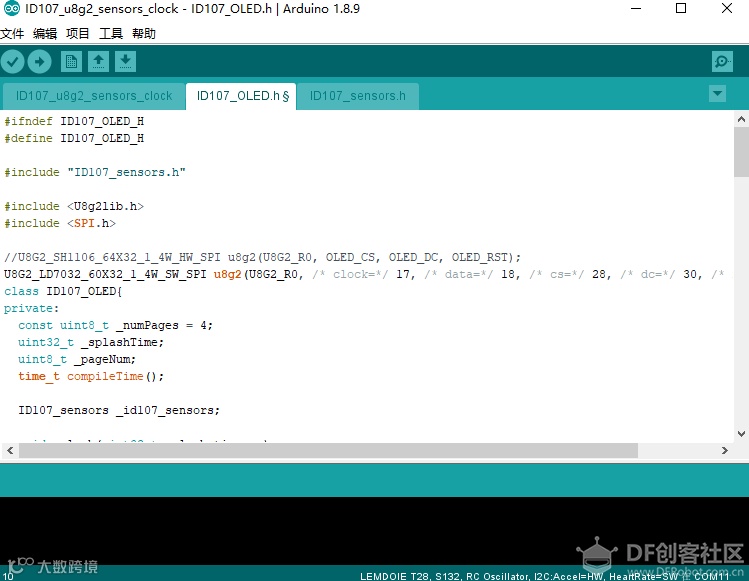Screen dimensions: 749x581
Task: Click the vertical scrollbar down arrow
Action: [x=741, y=434]
